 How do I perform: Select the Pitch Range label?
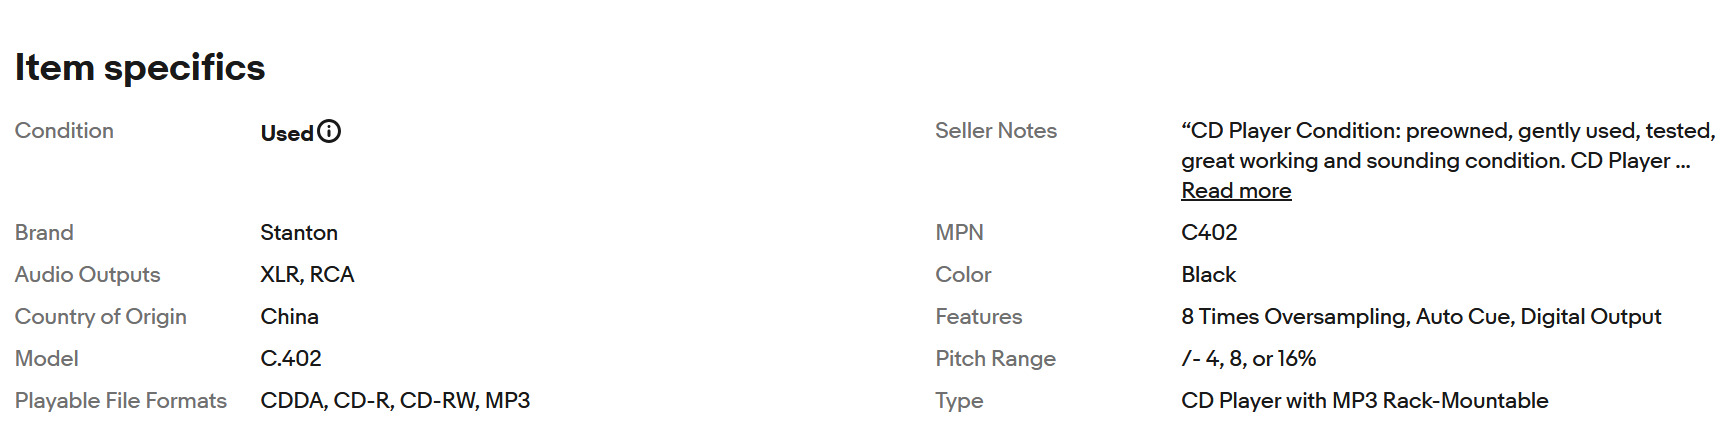coord(995,359)
